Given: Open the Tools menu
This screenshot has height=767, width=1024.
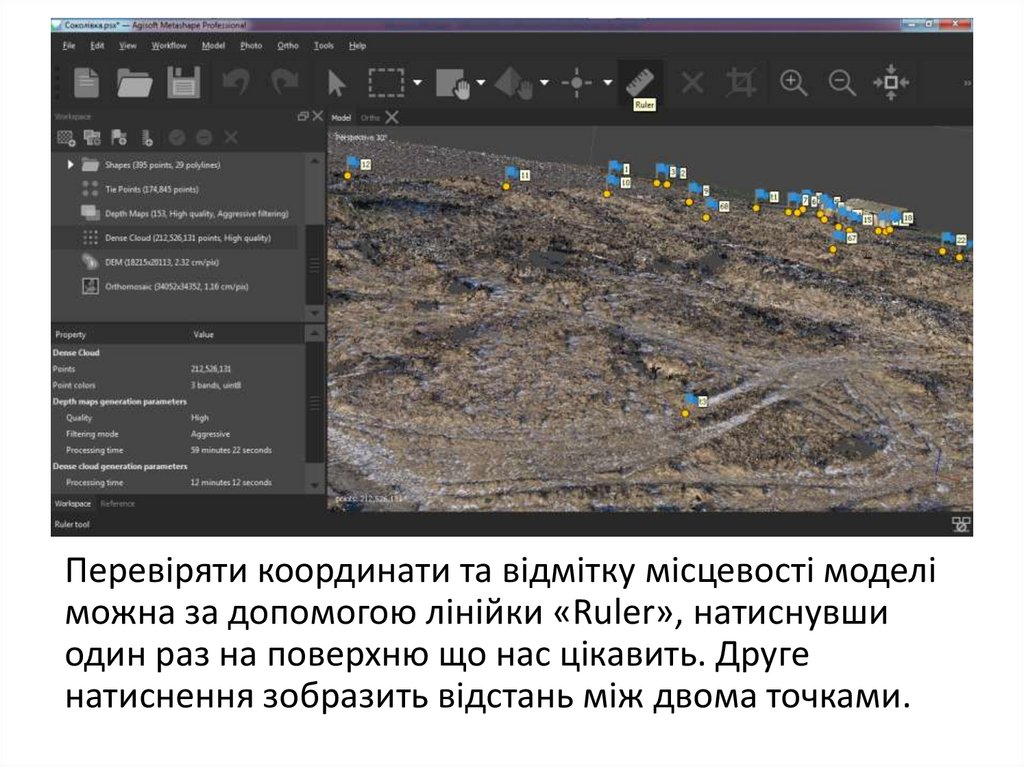Looking at the screenshot, I should coord(323,46).
